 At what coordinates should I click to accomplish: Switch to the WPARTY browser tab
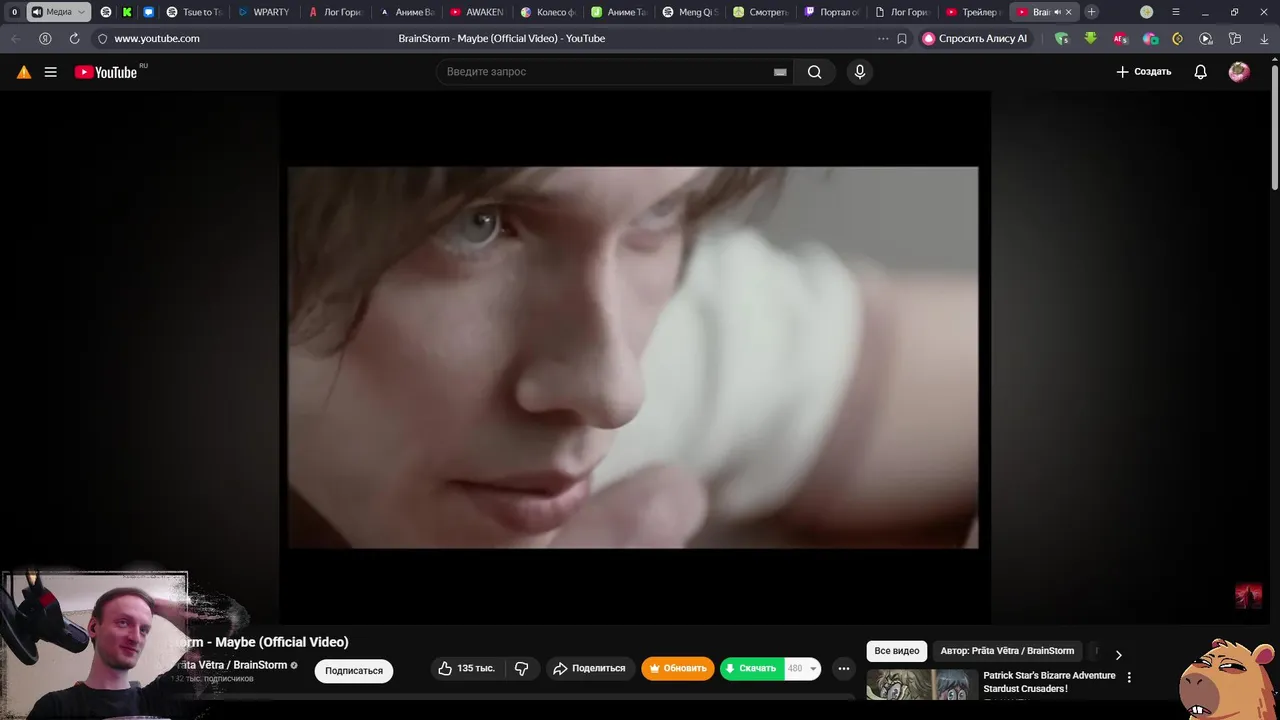tap(264, 12)
